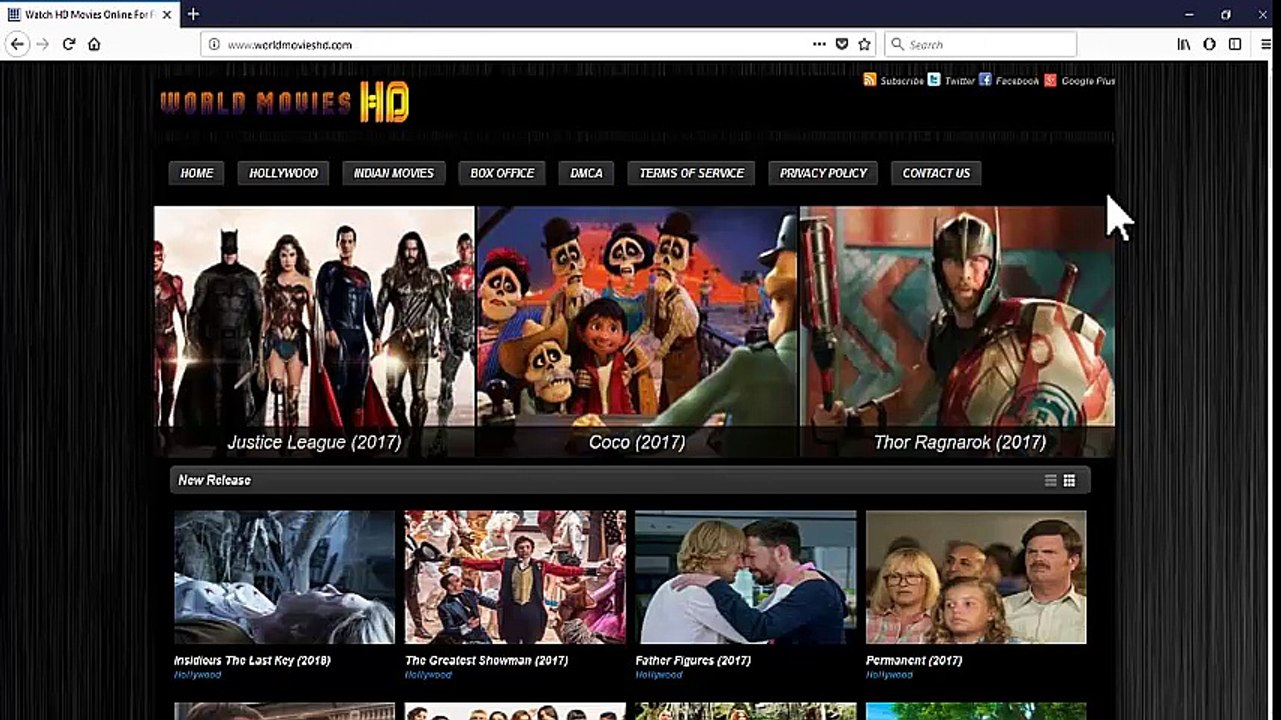This screenshot has width=1281, height=720.
Task: Click Hollywood tag under Permanent
Action: click(889, 675)
